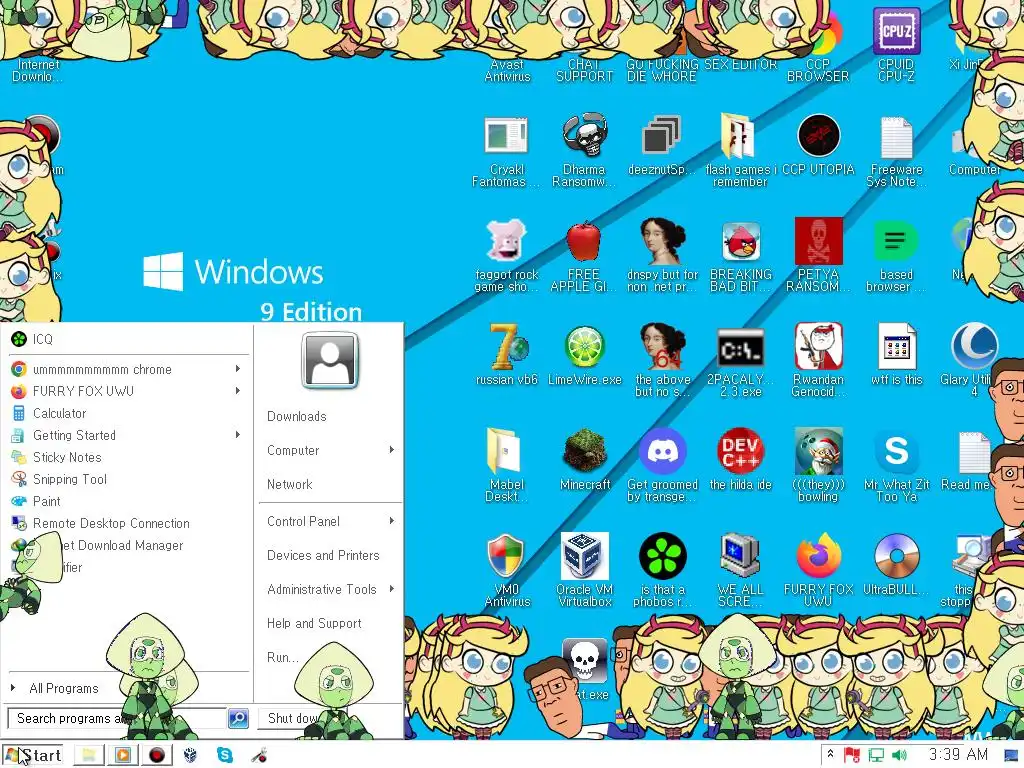The image size is (1024, 768).
Task: Open Remote Desktop Connection from Start menu
Action: [129, 523]
